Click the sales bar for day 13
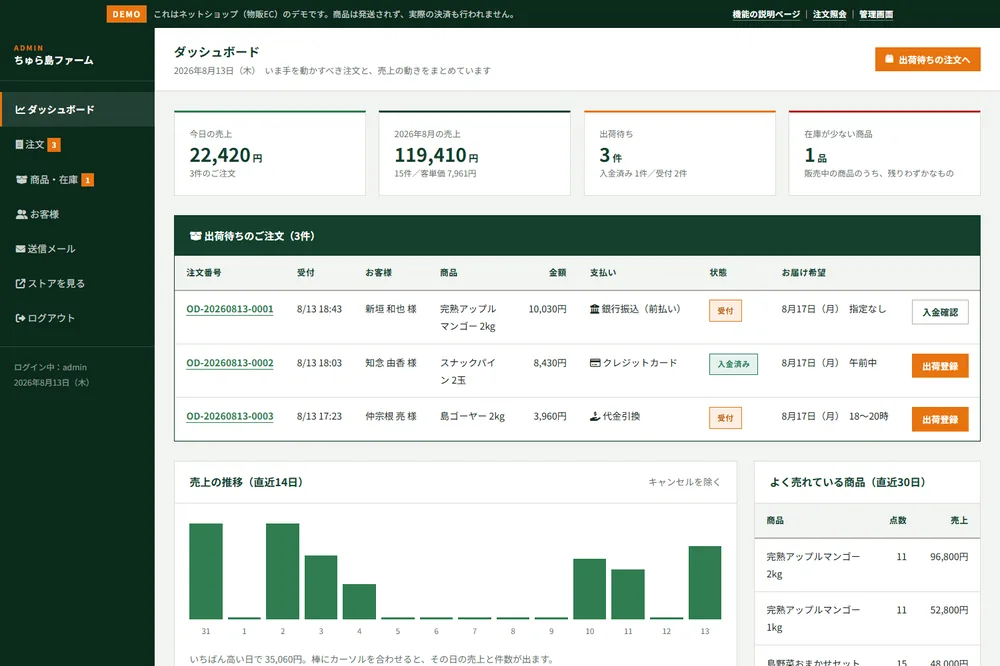 click(705, 582)
